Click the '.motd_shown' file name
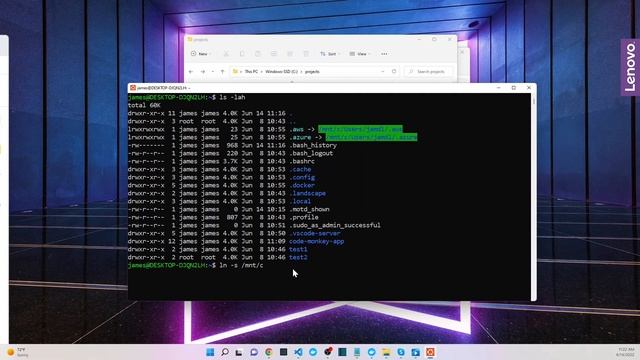 point(309,209)
